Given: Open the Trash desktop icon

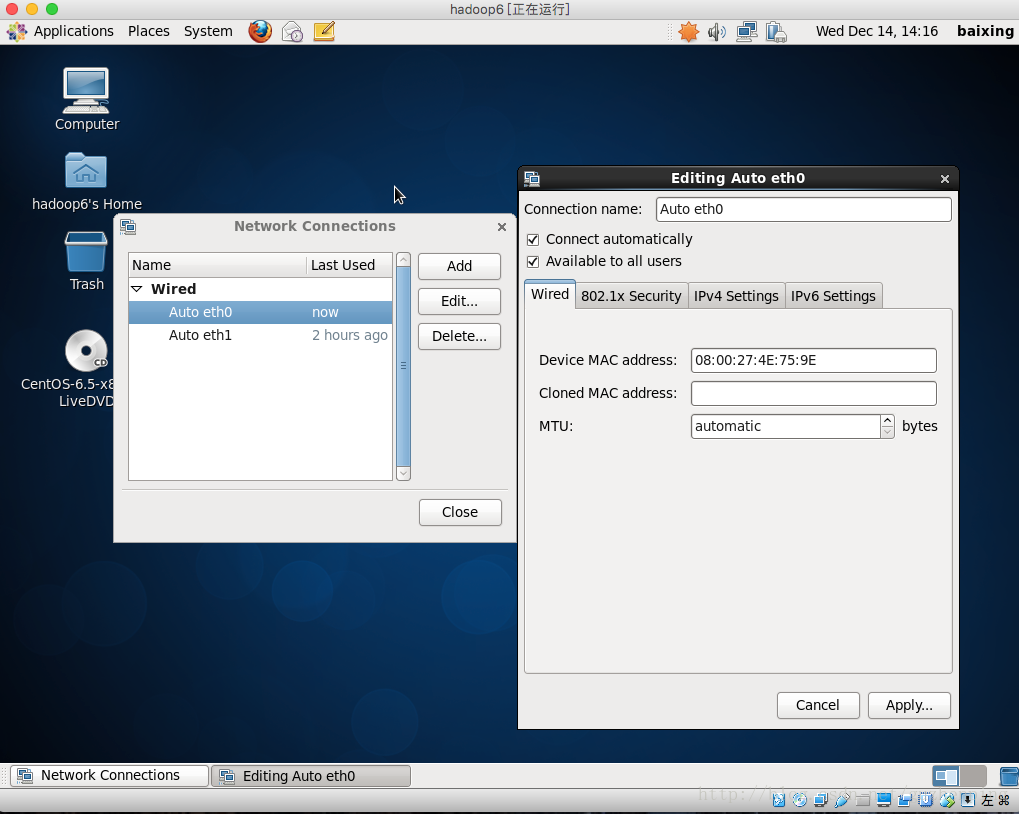Looking at the screenshot, I should 86,253.
